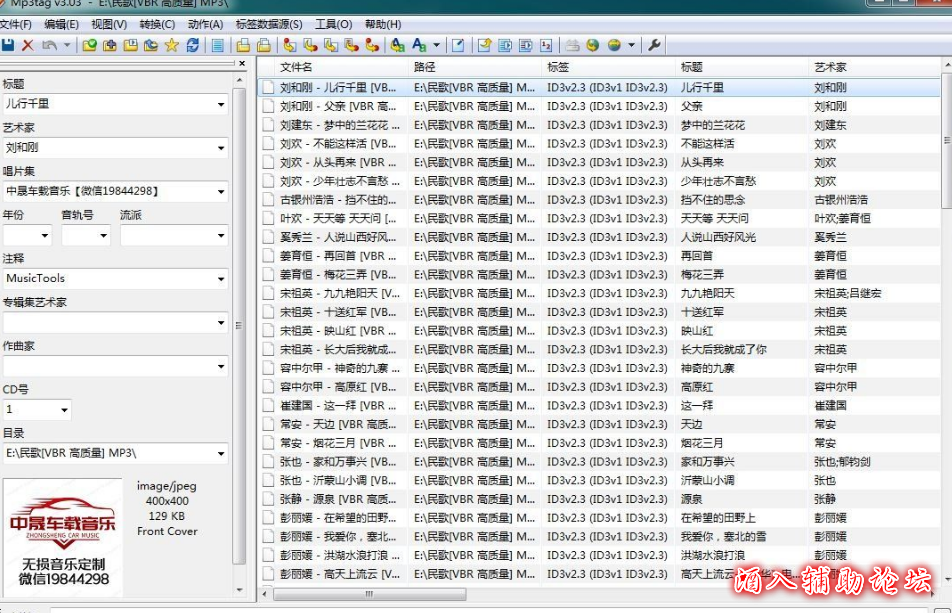Click the yellow star favorites icon
The width and height of the screenshot is (952, 613).
pyautogui.click(x=171, y=45)
